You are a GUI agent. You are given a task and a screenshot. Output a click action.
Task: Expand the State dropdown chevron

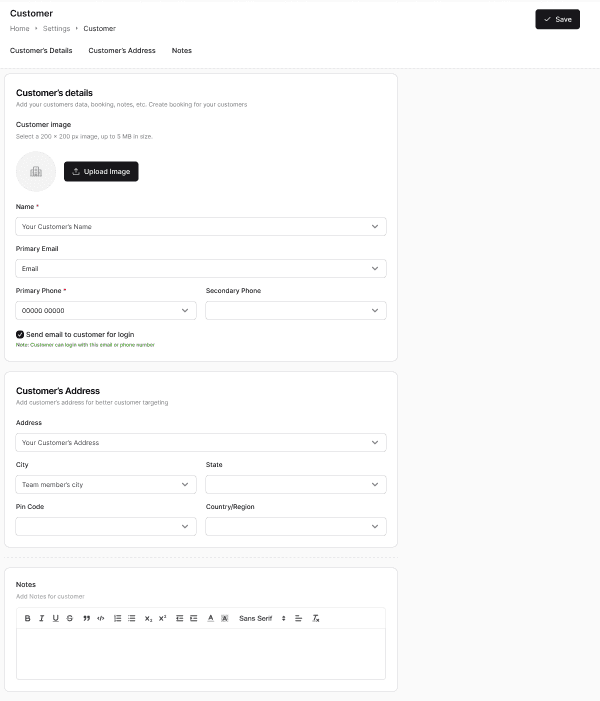(375, 485)
